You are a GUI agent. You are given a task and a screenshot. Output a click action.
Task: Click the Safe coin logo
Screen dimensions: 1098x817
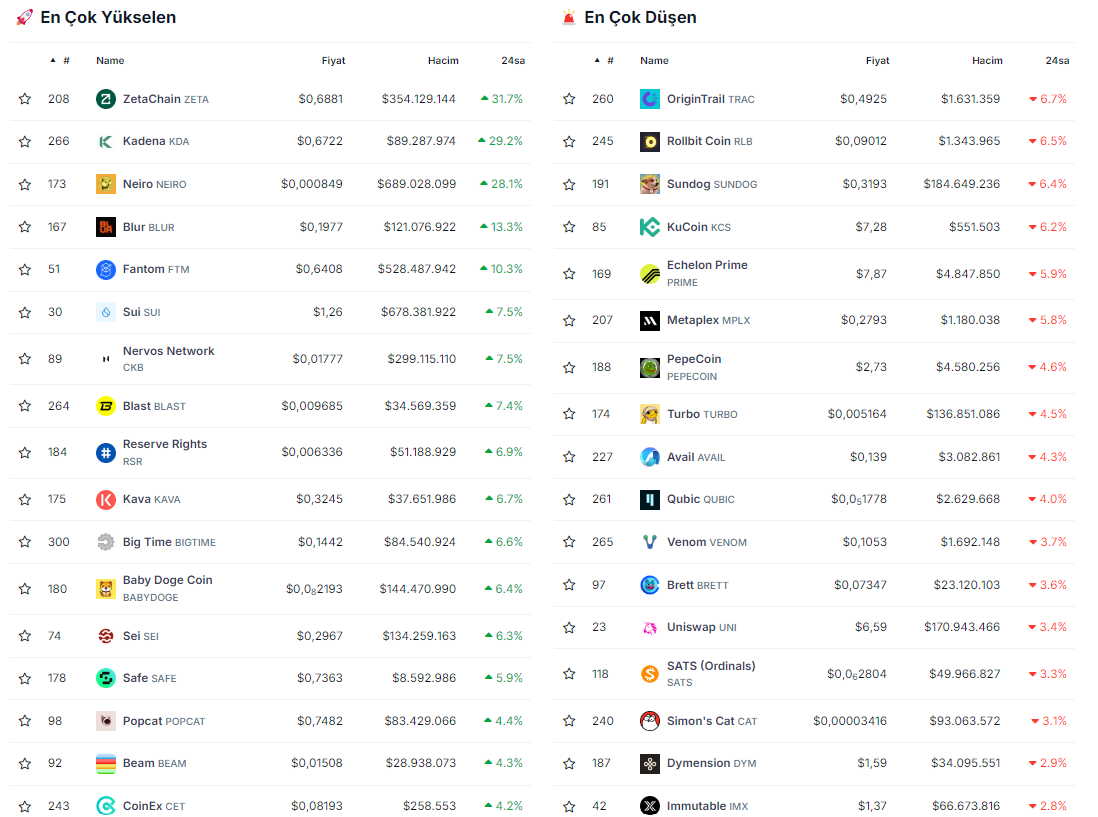pos(105,678)
